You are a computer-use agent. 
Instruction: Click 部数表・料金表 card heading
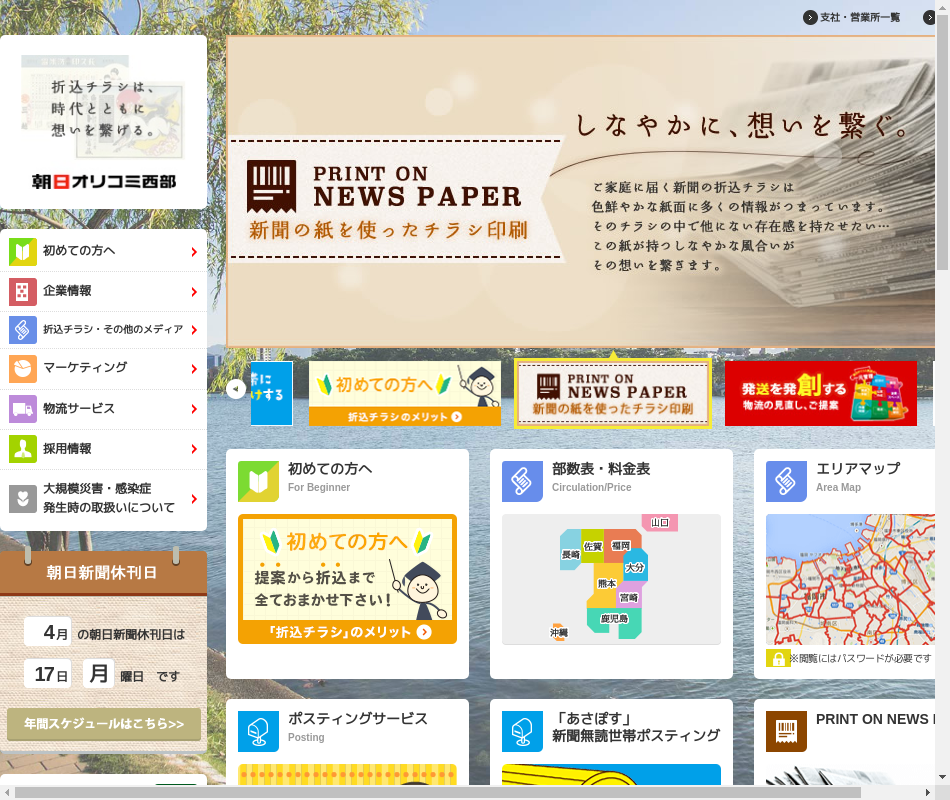click(x=600, y=469)
